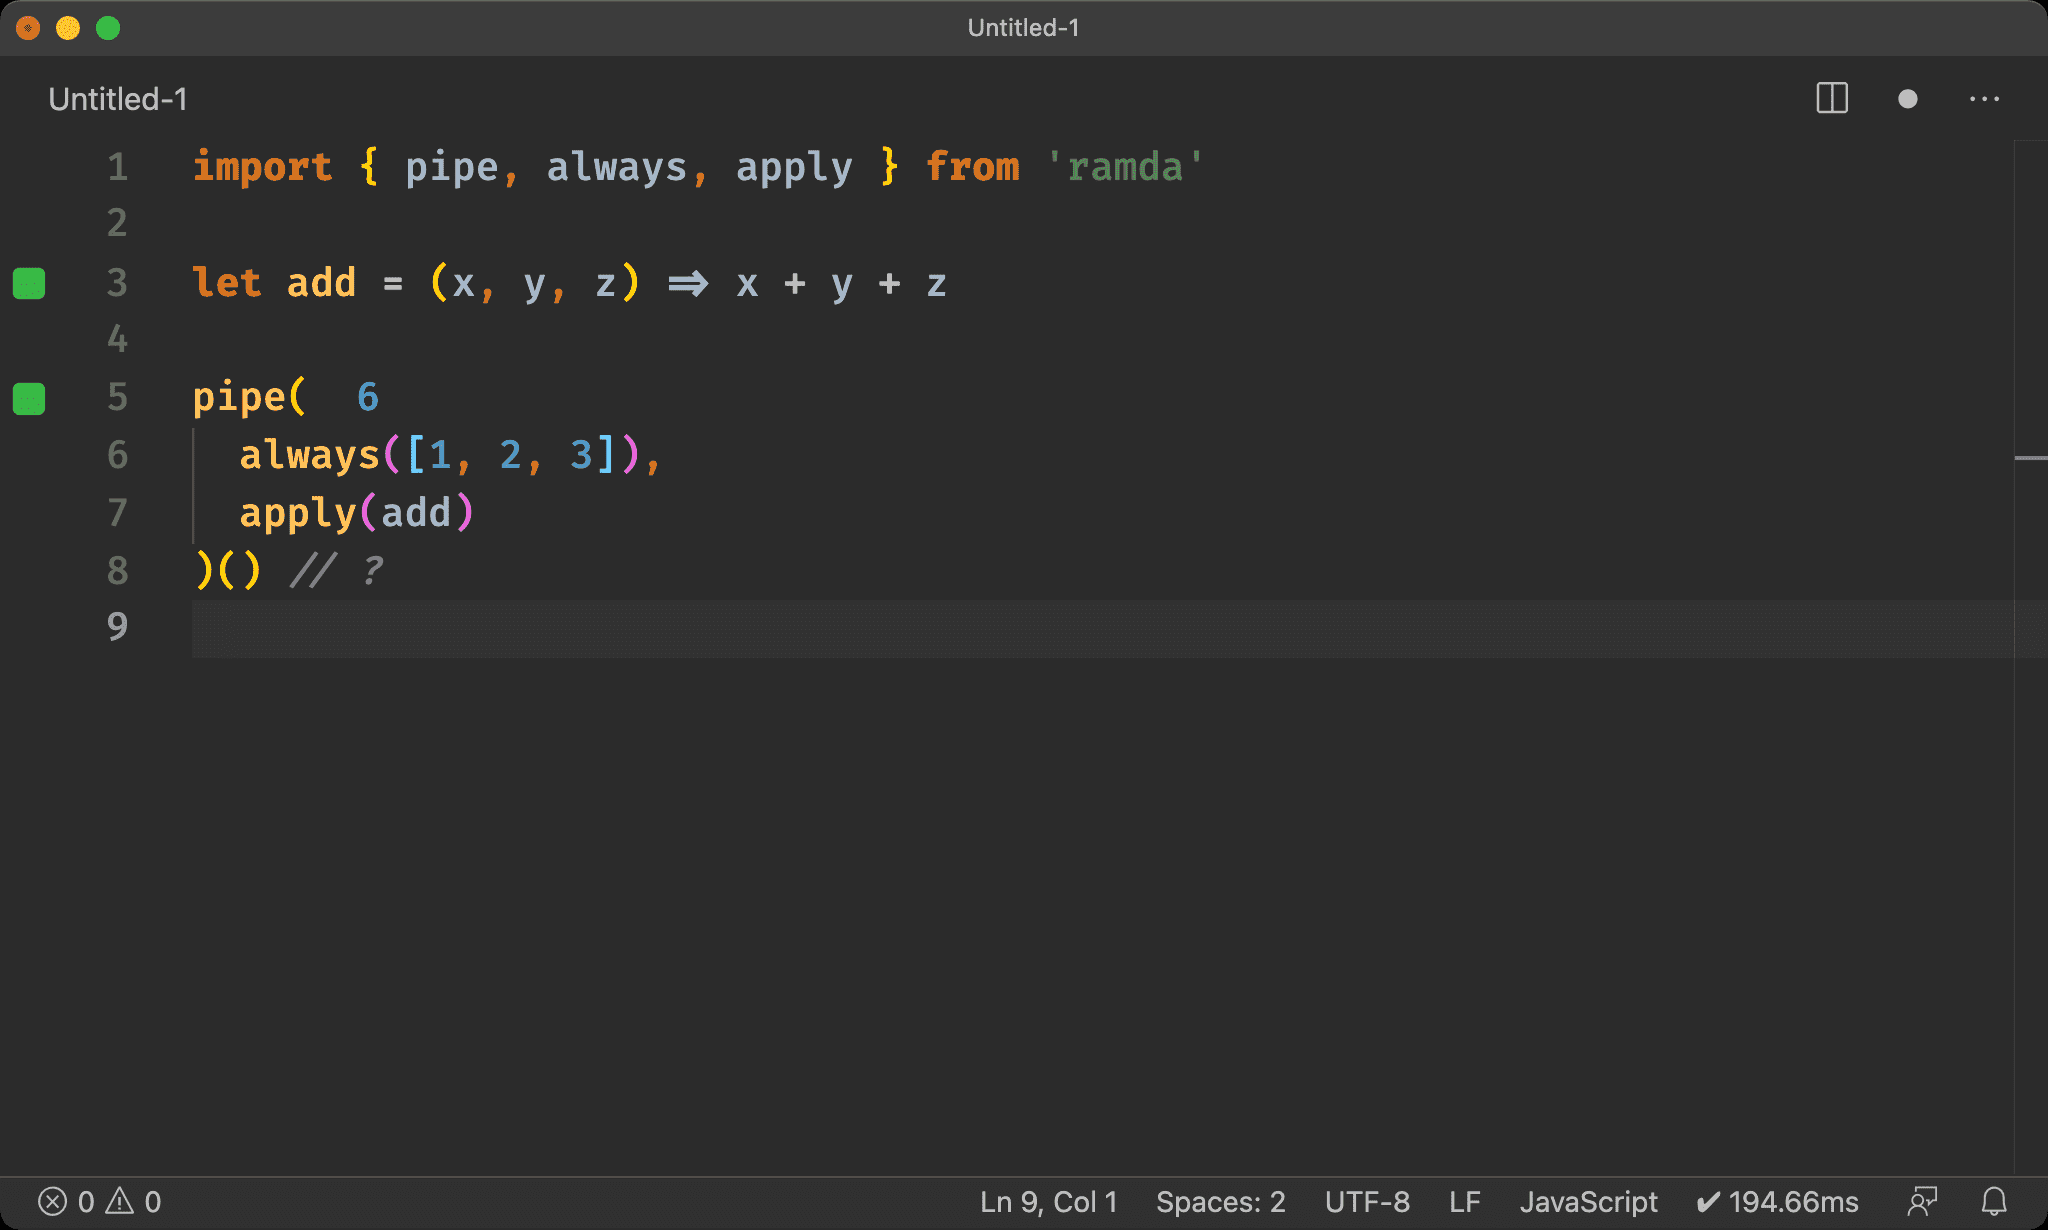Image resolution: width=2048 pixels, height=1230 pixels.
Task: Click the arrow operator on line 3
Action: click(688, 284)
